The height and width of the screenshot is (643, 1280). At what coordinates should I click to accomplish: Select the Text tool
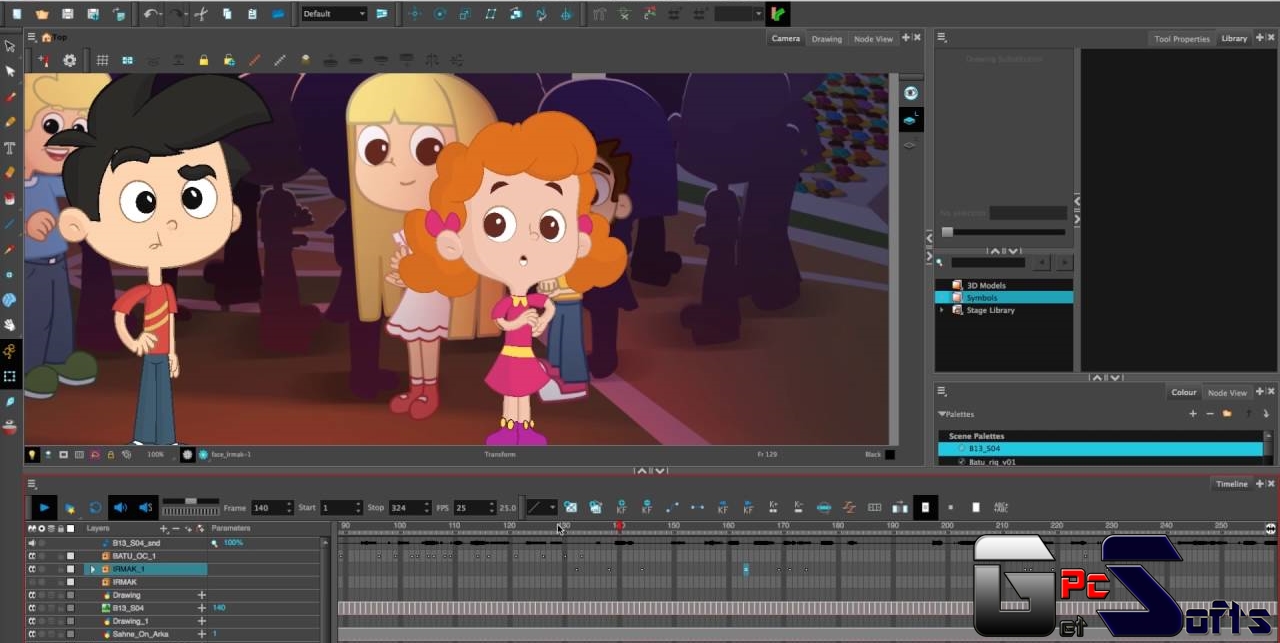[x=10, y=148]
